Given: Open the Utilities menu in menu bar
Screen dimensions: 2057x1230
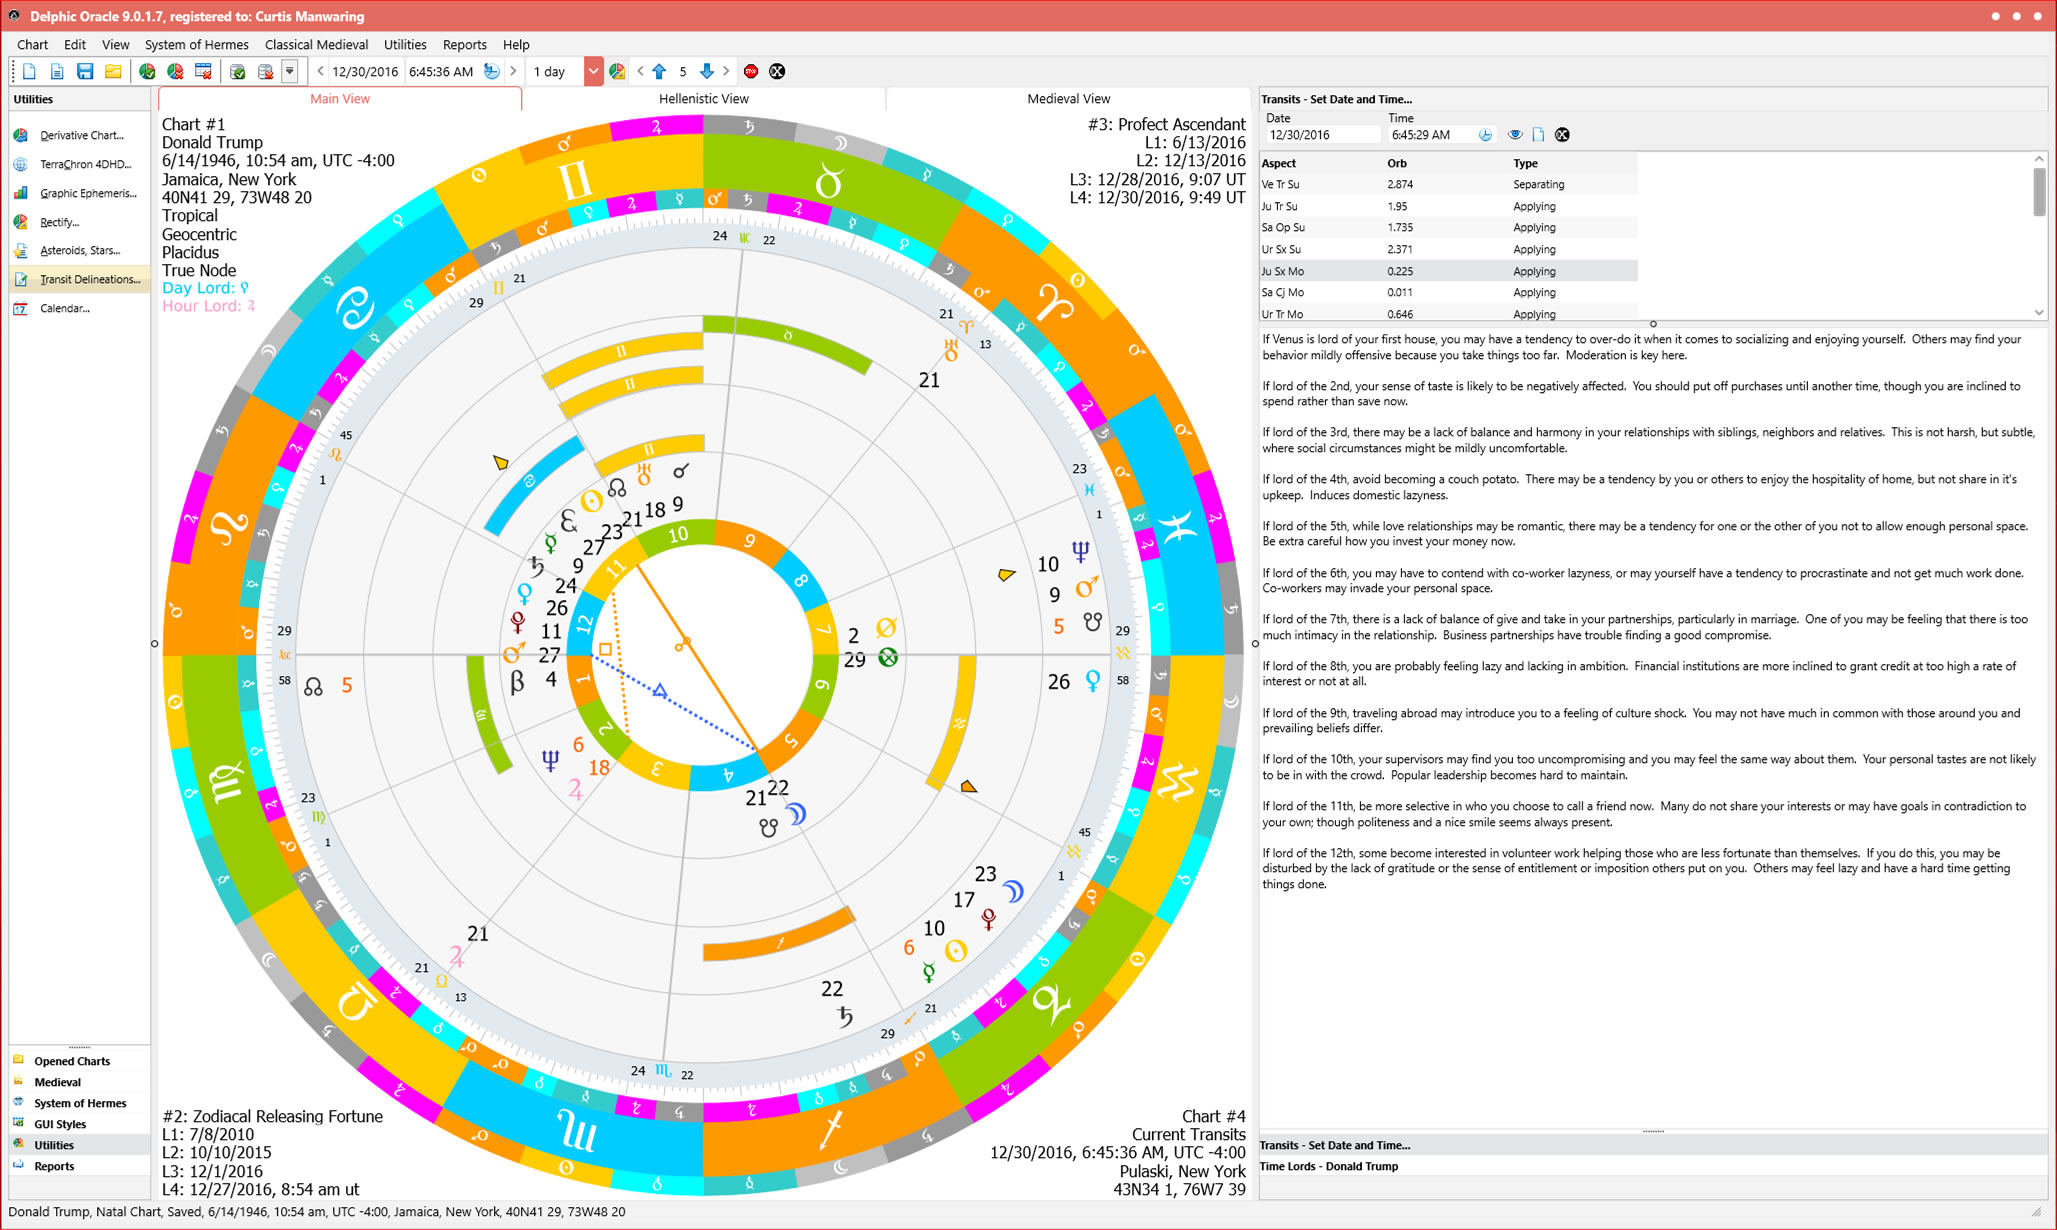Looking at the screenshot, I should pos(405,45).
